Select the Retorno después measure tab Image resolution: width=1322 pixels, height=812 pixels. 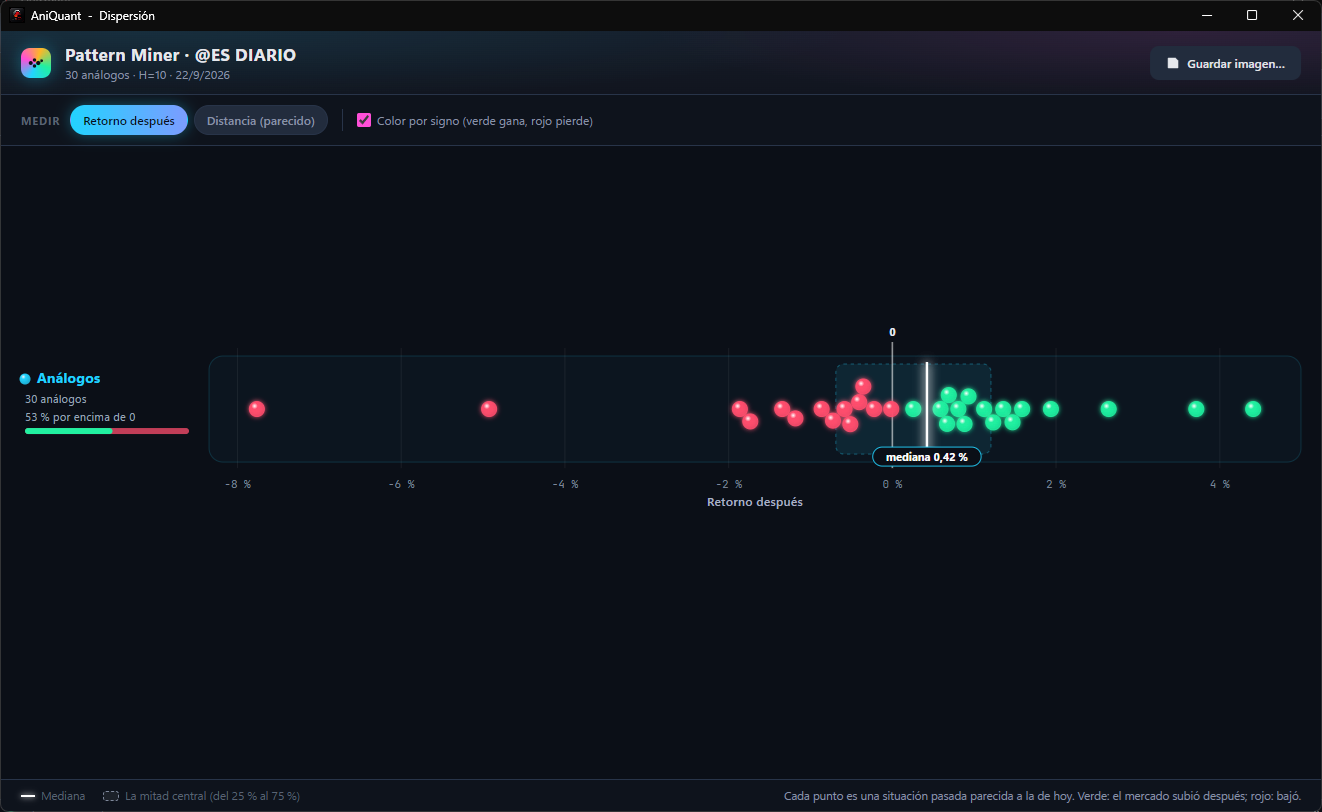coord(129,121)
